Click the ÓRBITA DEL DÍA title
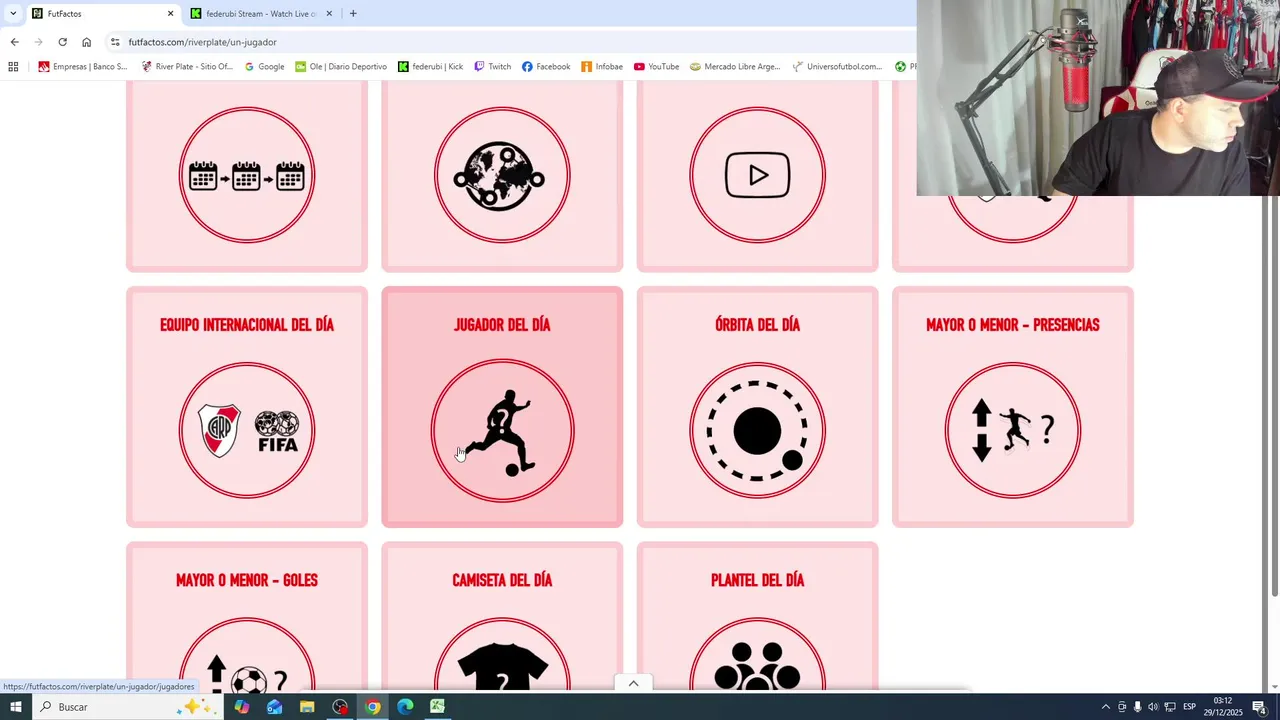 [757, 325]
